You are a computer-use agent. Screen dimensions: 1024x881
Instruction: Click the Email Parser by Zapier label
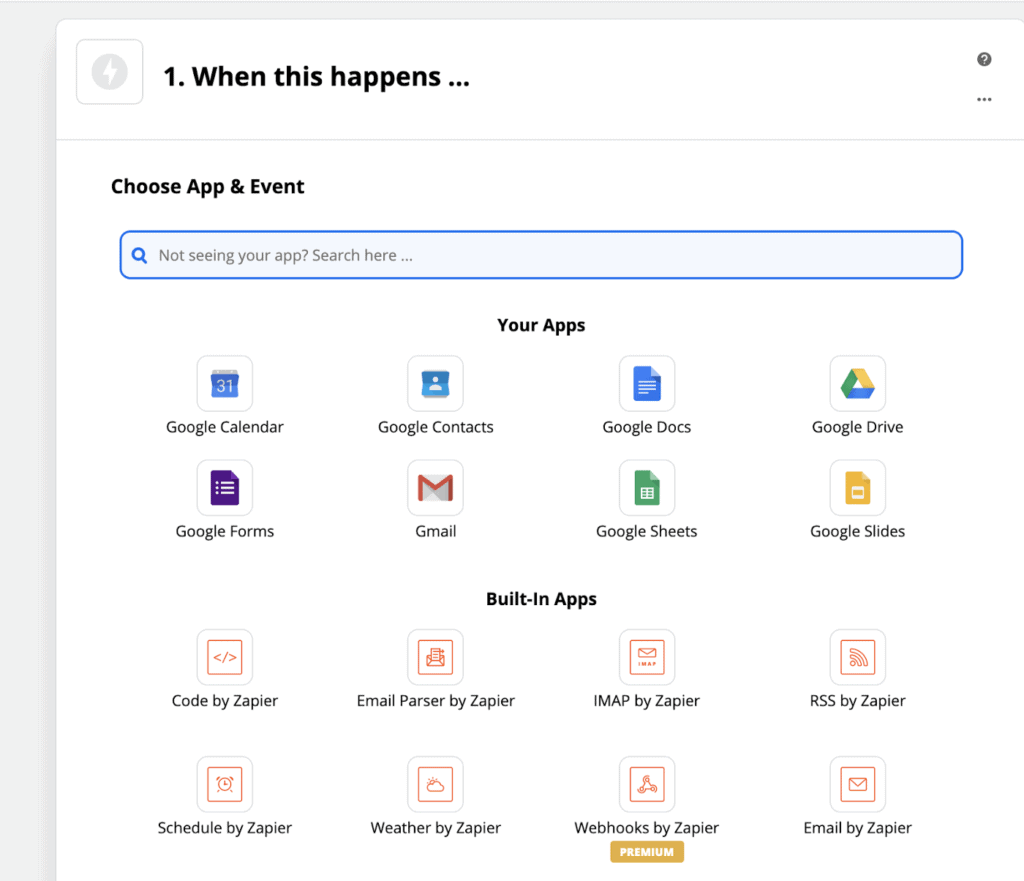coord(436,701)
